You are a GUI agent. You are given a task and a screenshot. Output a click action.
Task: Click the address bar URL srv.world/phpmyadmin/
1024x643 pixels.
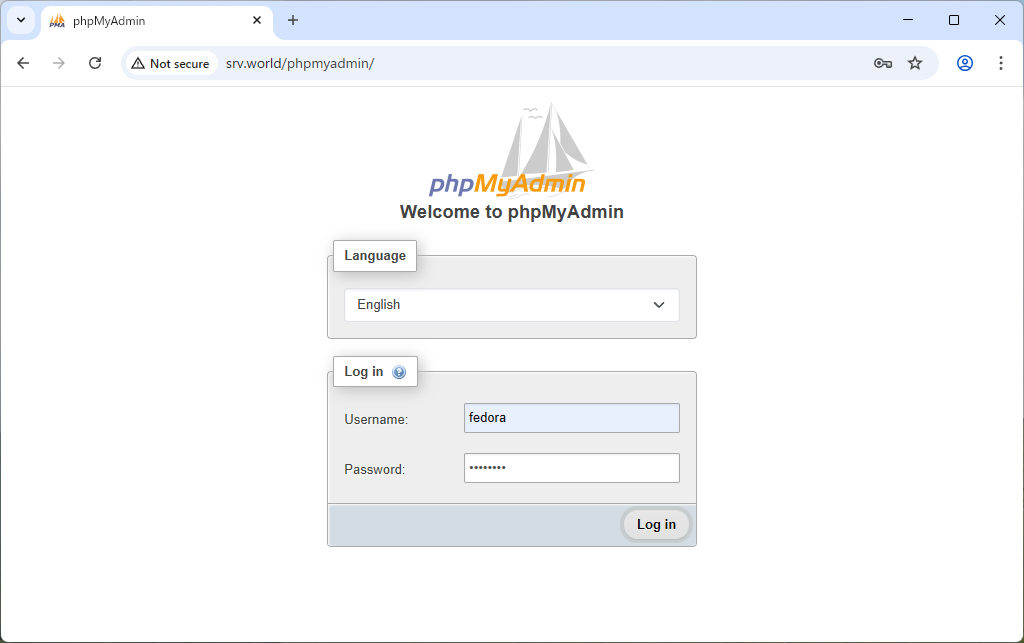(300, 63)
